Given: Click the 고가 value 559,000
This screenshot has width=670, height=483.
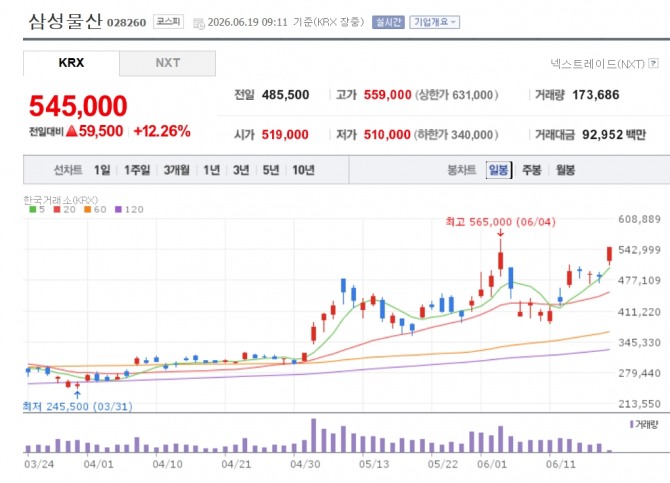Looking at the screenshot, I should click(x=388, y=95).
